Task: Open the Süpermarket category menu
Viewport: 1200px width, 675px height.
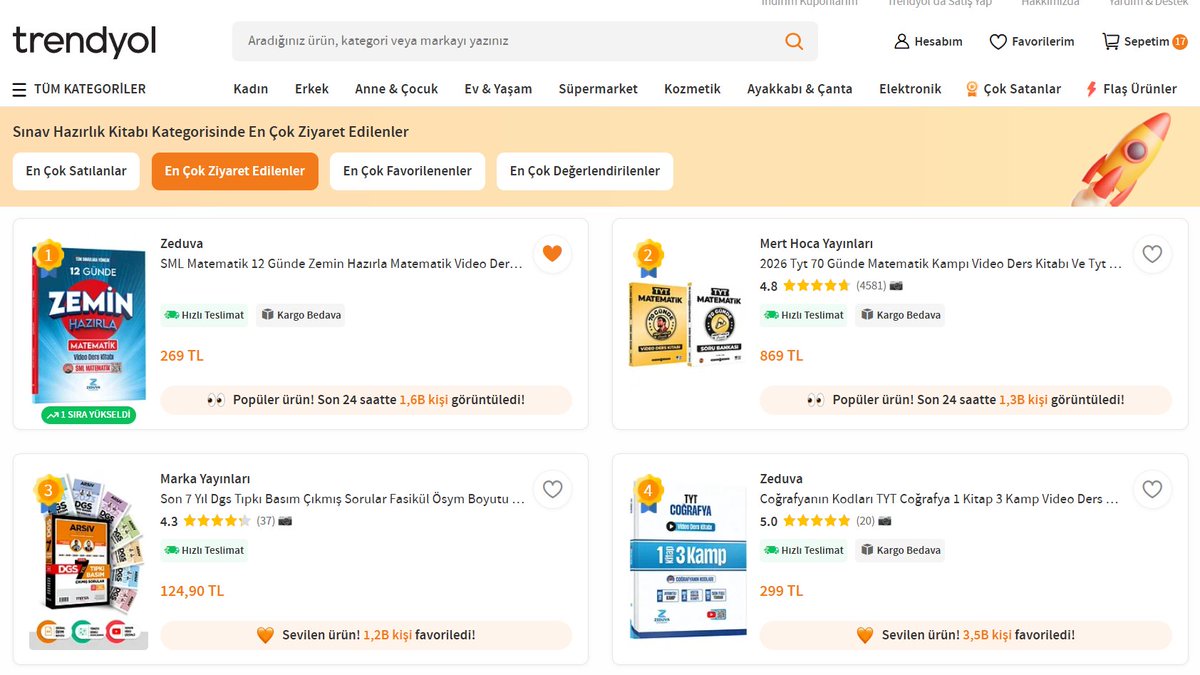Action: (x=598, y=89)
